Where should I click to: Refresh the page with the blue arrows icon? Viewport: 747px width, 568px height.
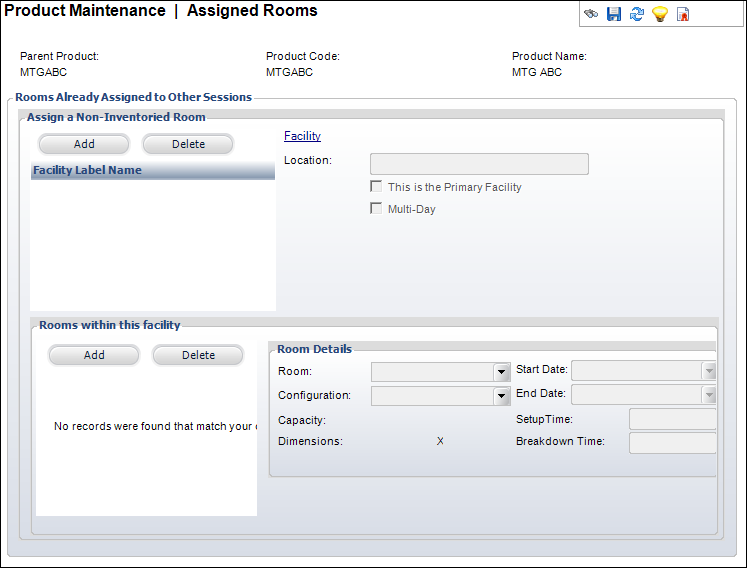click(x=636, y=14)
